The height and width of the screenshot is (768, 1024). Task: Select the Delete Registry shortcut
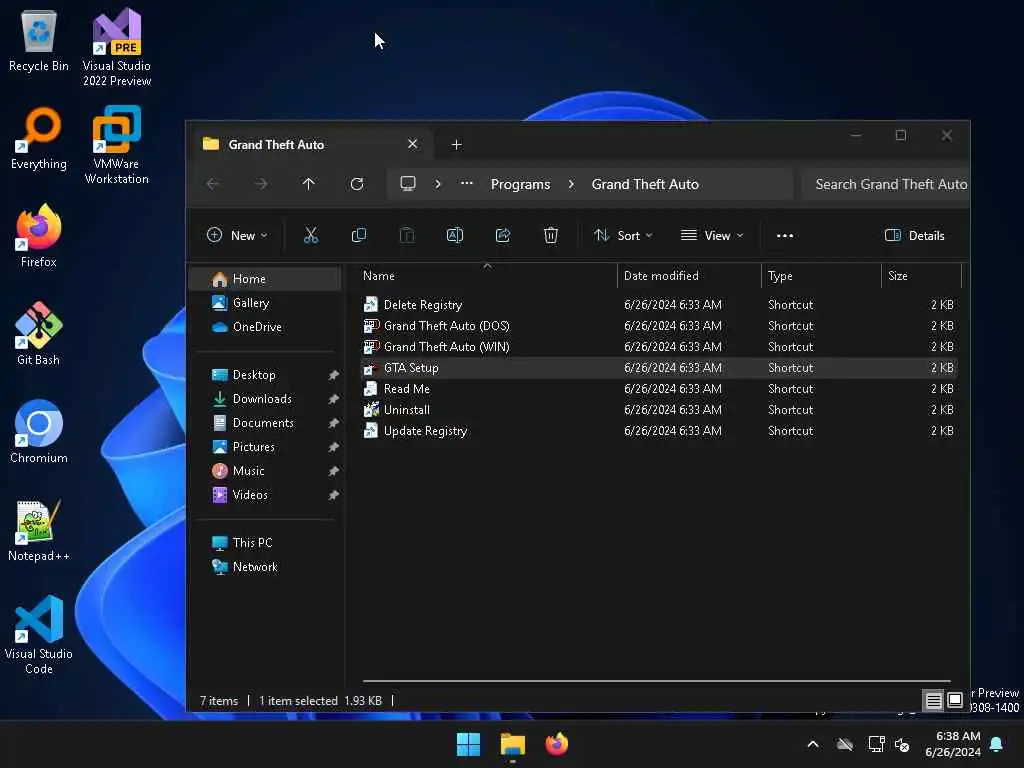pyautogui.click(x=660, y=305)
